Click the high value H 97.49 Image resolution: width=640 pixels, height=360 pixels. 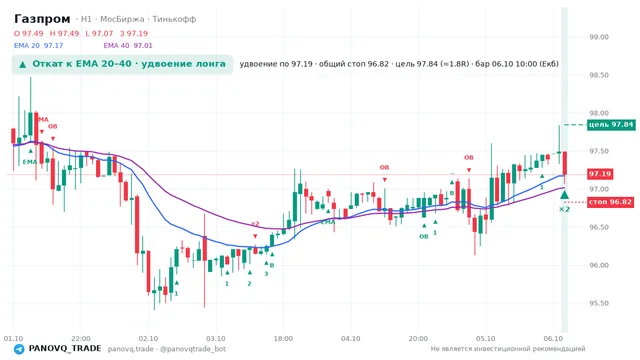coord(64,33)
